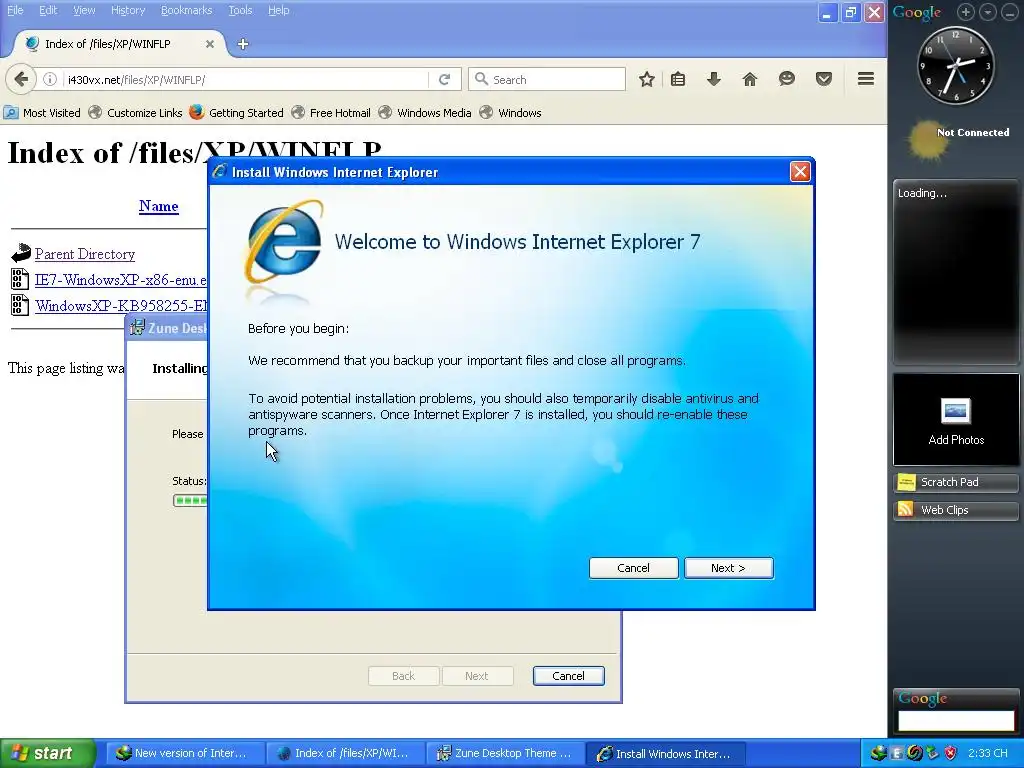Image resolution: width=1024 pixels, height=768 pixels.
Task: Open the Bookmarks menu in Firefox
Action: point(186,10)
